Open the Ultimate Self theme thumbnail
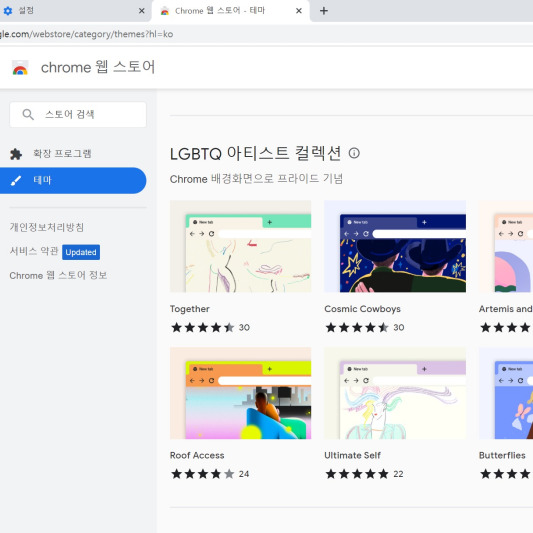The width and height of the screenshot is (533, 533). (x=395, y=393)
